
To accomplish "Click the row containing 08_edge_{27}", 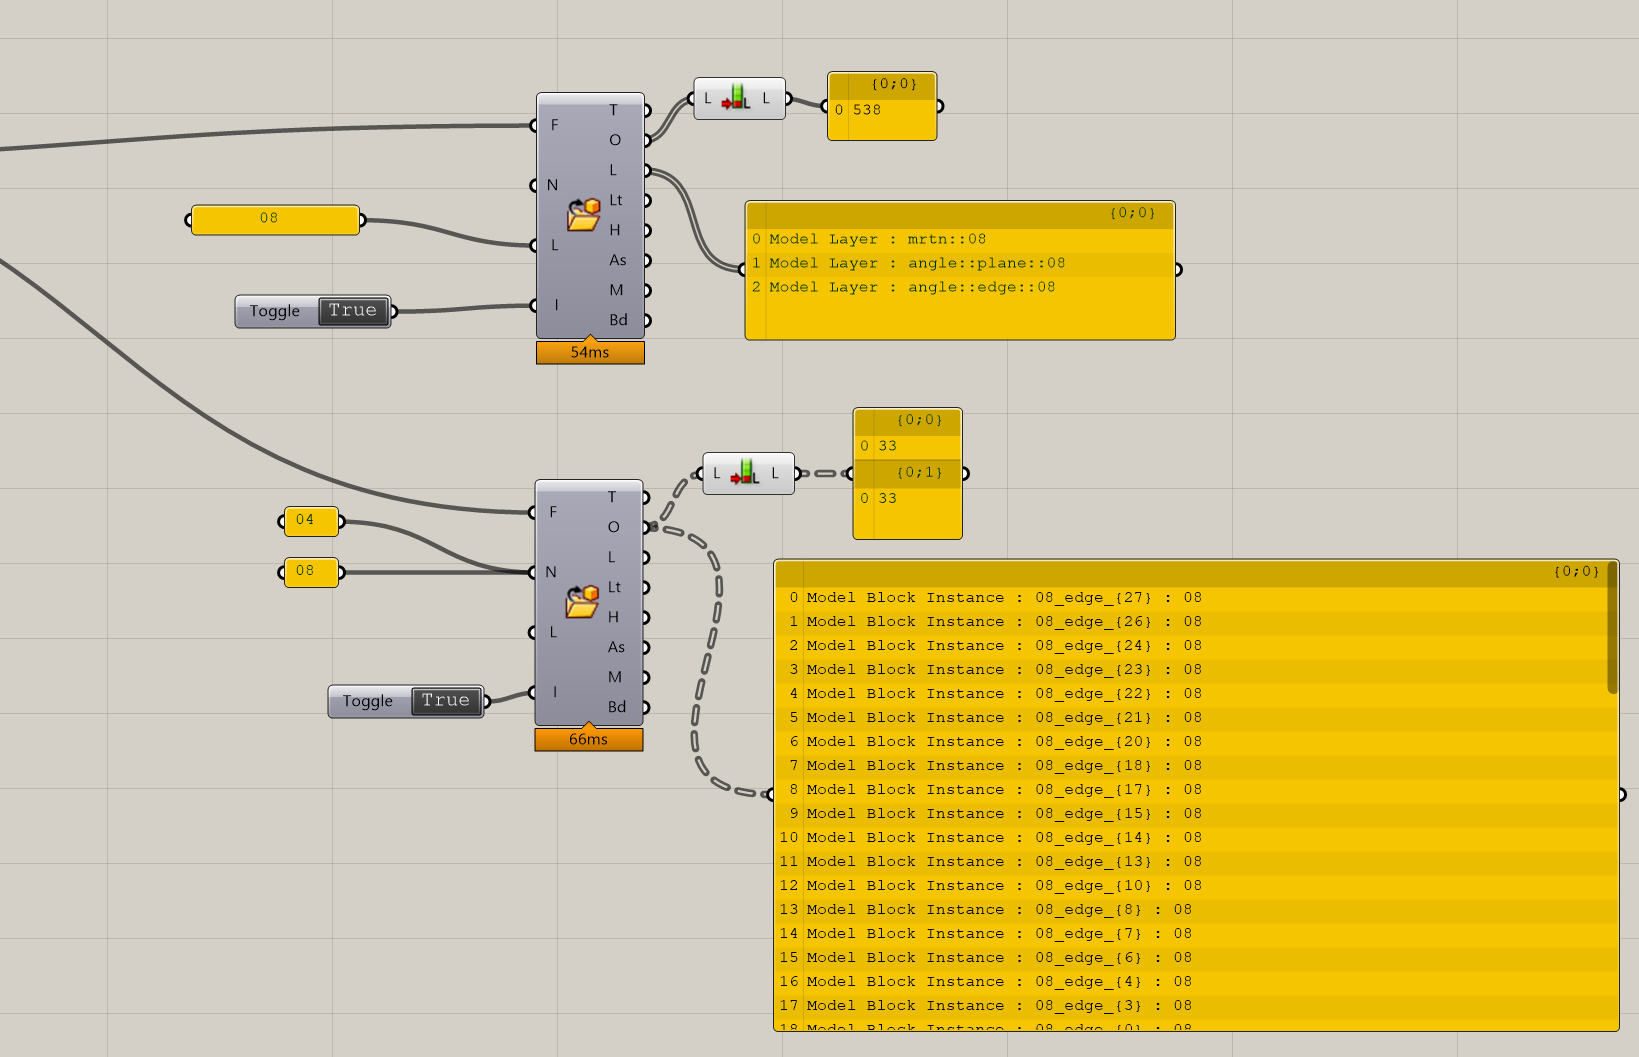I will click(x=1192, y=598).
